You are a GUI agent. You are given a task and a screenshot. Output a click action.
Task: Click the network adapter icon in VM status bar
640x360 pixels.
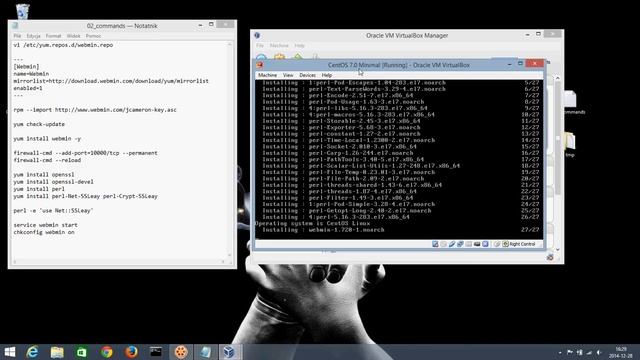tap(460, 244)
